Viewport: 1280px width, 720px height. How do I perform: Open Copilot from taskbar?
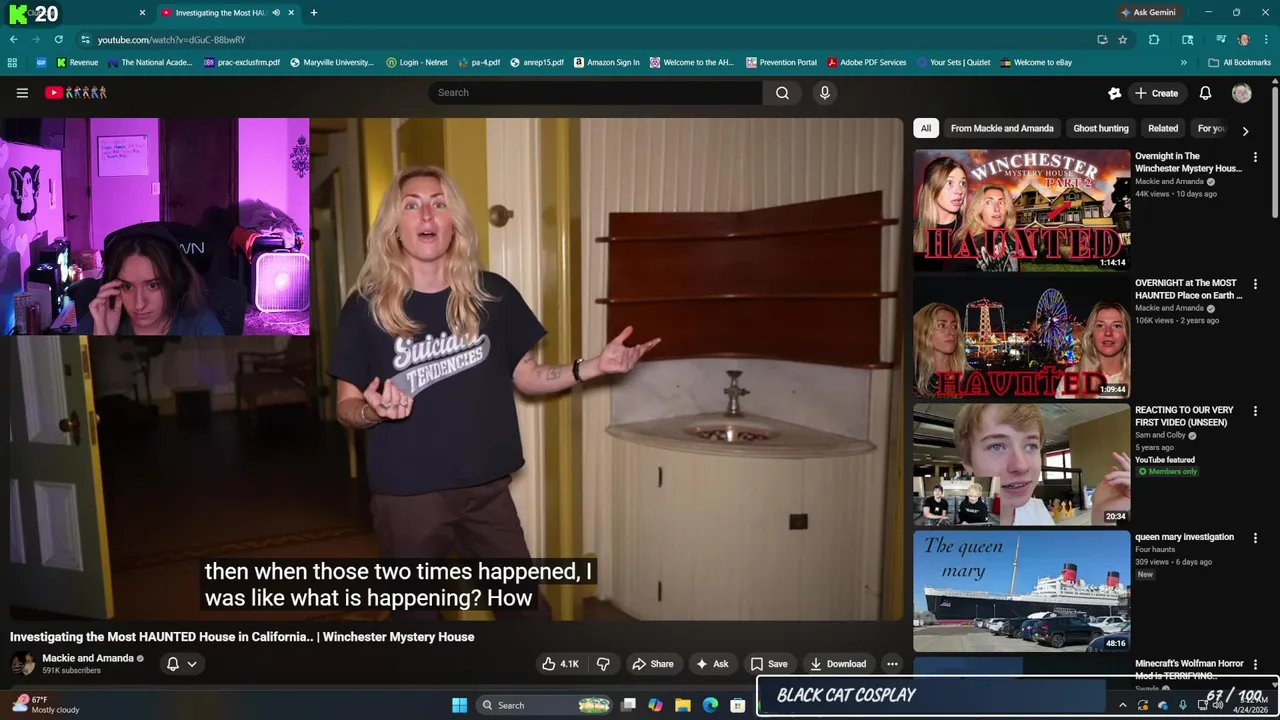pyautogui.click(x=655, y=705)
